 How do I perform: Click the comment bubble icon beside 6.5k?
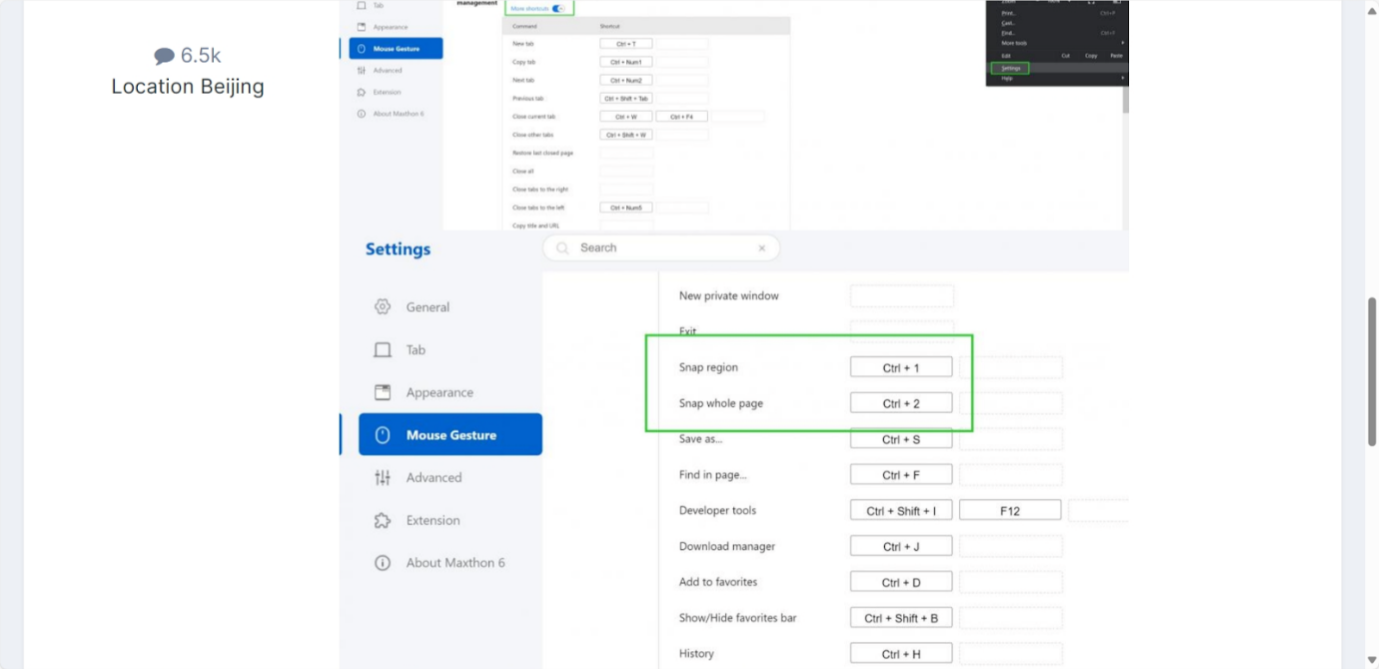tap(164, 56)
